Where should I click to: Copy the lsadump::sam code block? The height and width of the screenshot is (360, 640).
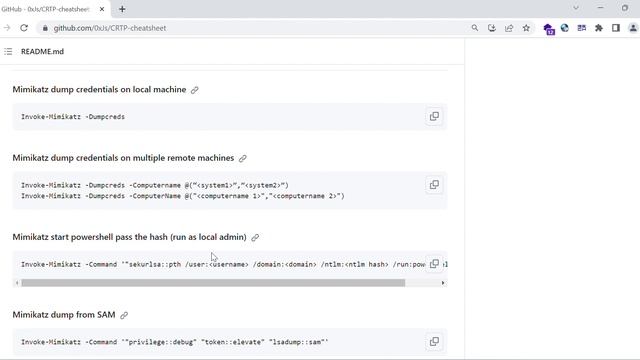[434, 341]
